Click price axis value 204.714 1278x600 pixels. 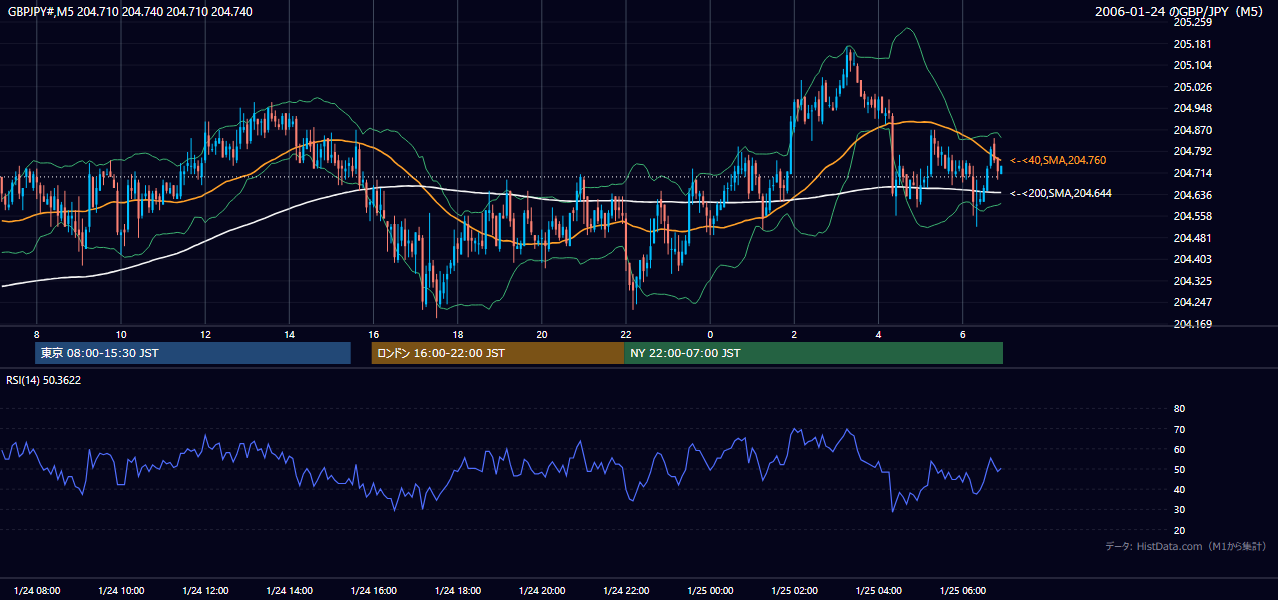click(x=1192, y=173)
